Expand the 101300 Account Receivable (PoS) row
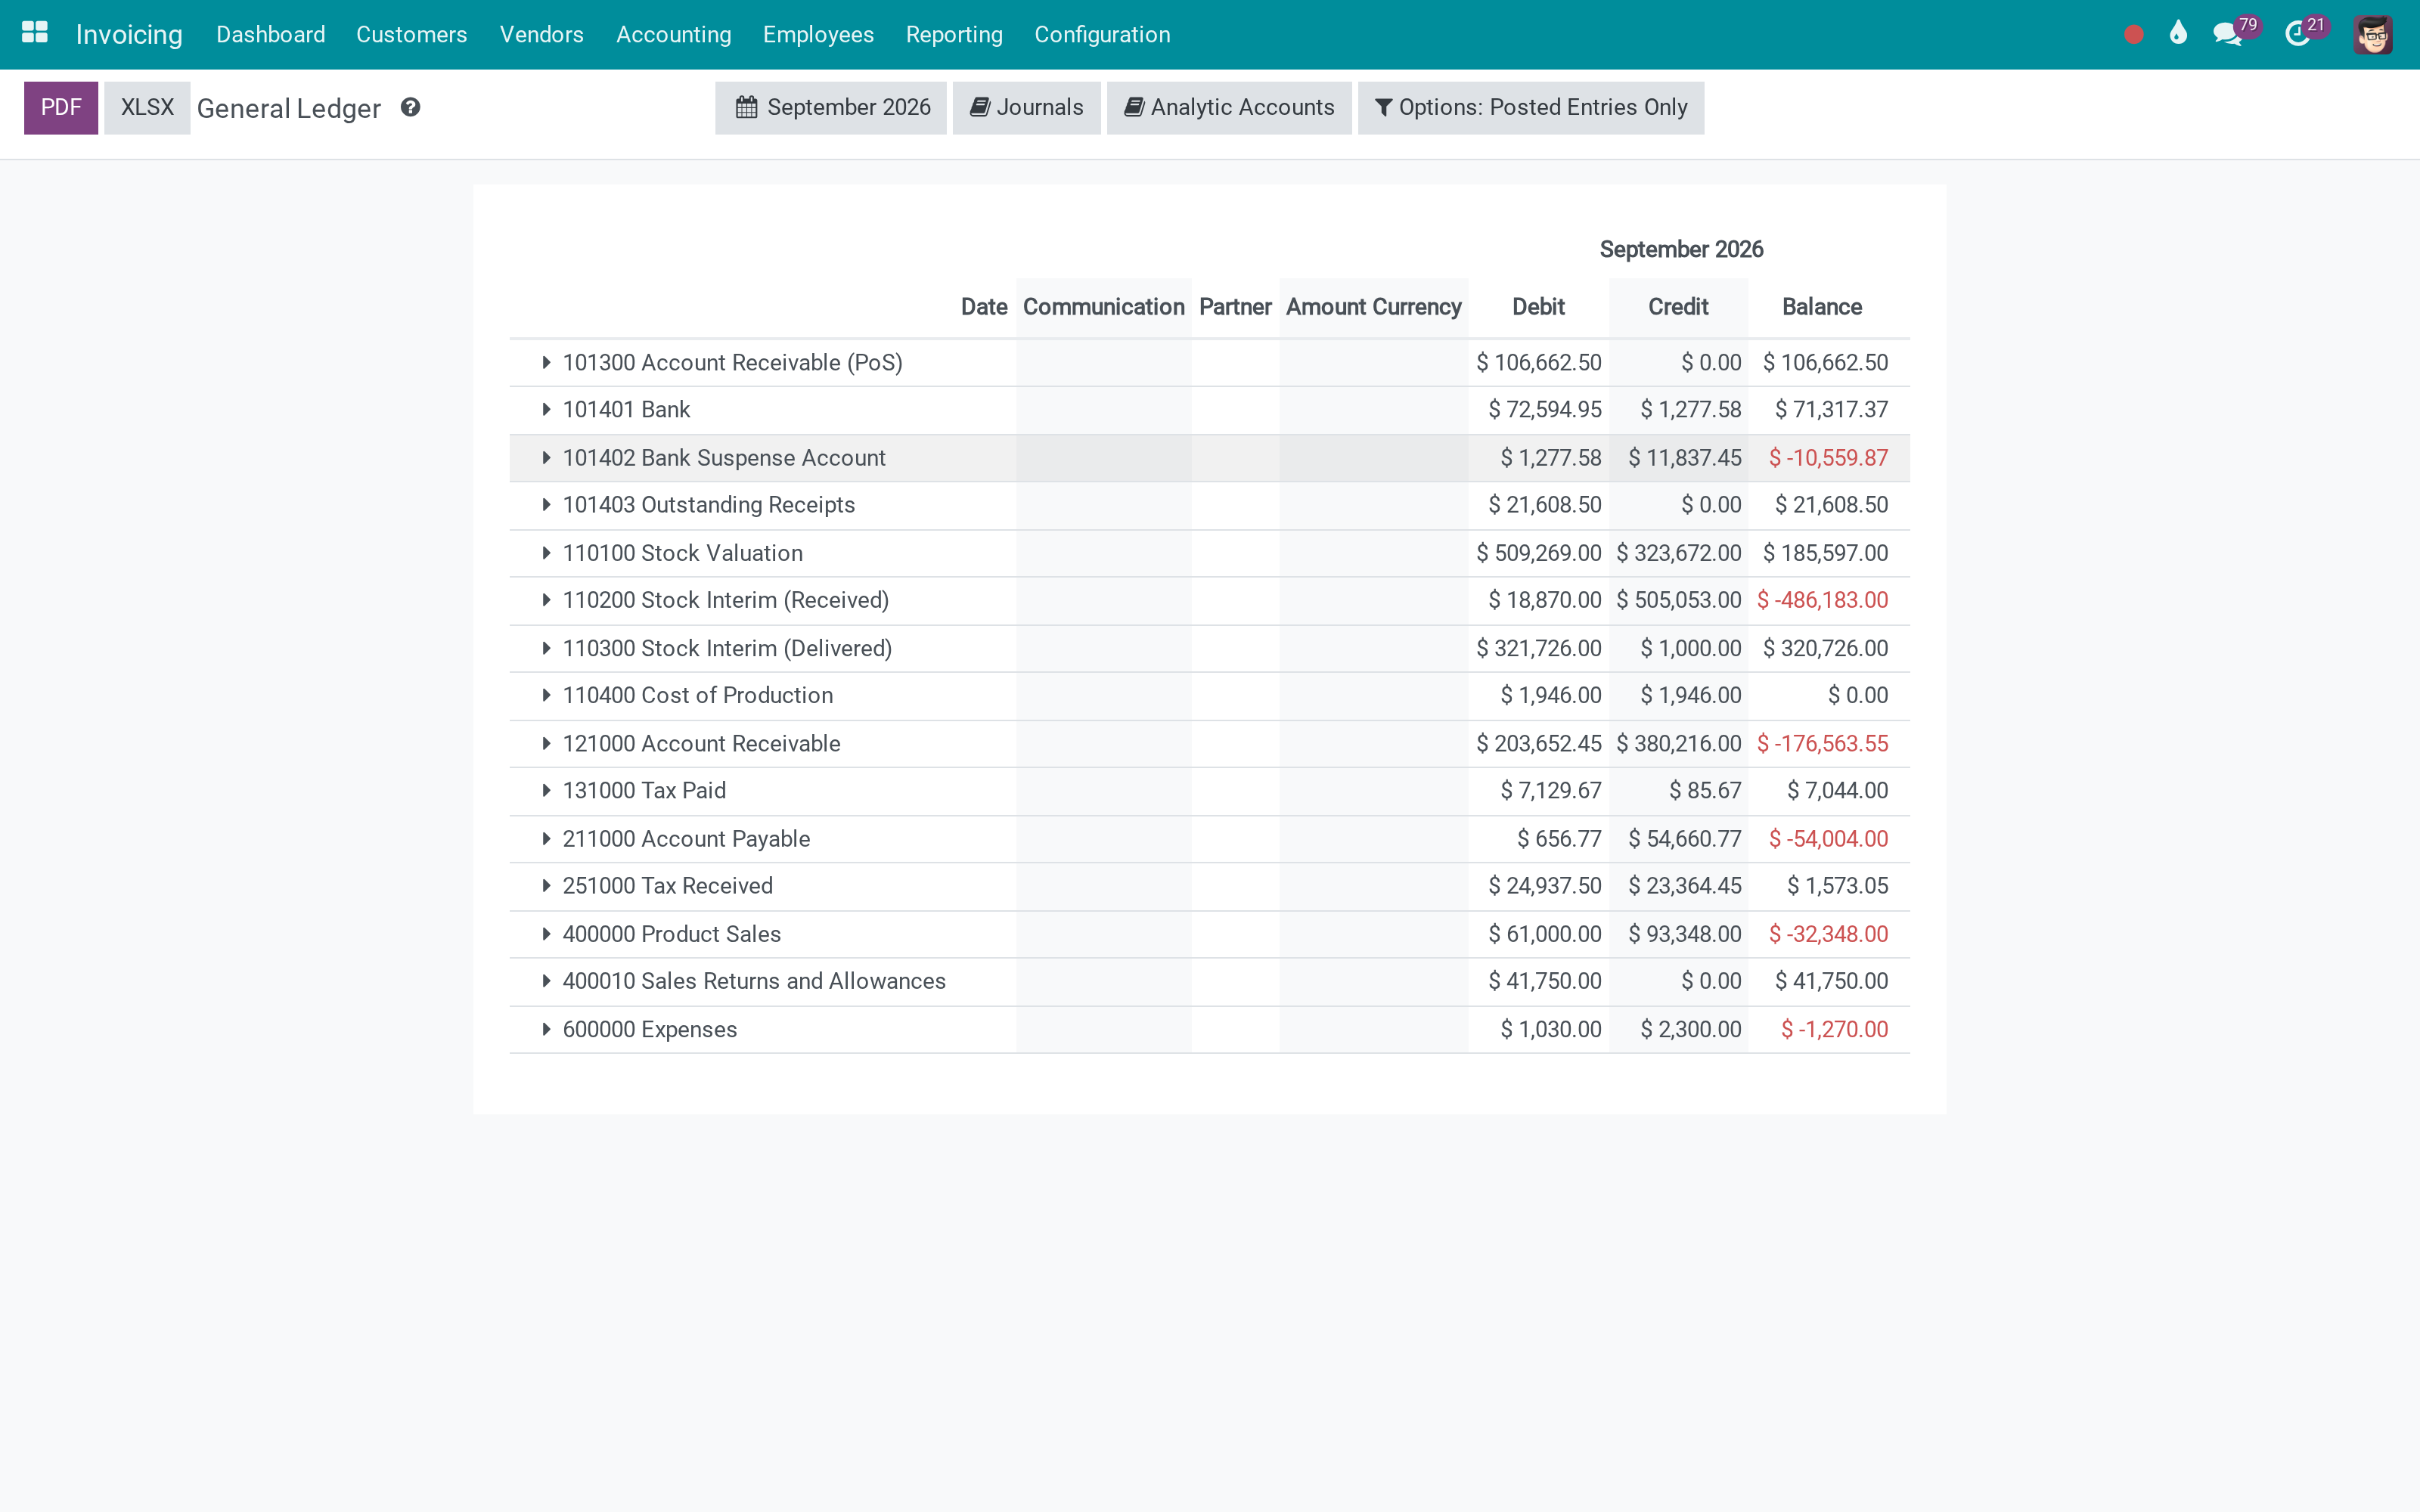2420x1512 pixels. coord(546,362)
